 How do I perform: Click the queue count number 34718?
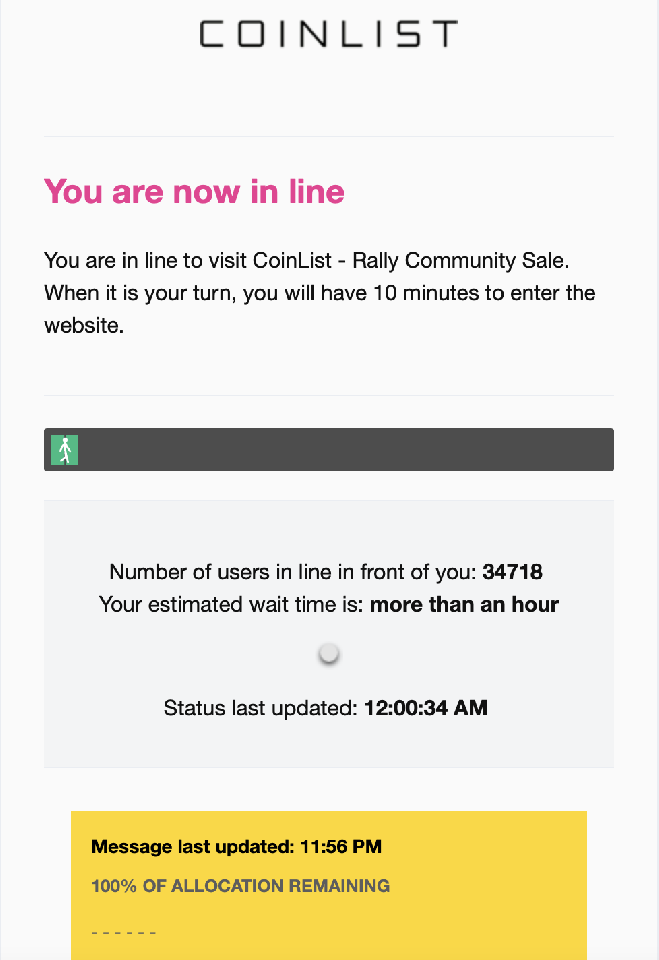click(x=512, y=572)
